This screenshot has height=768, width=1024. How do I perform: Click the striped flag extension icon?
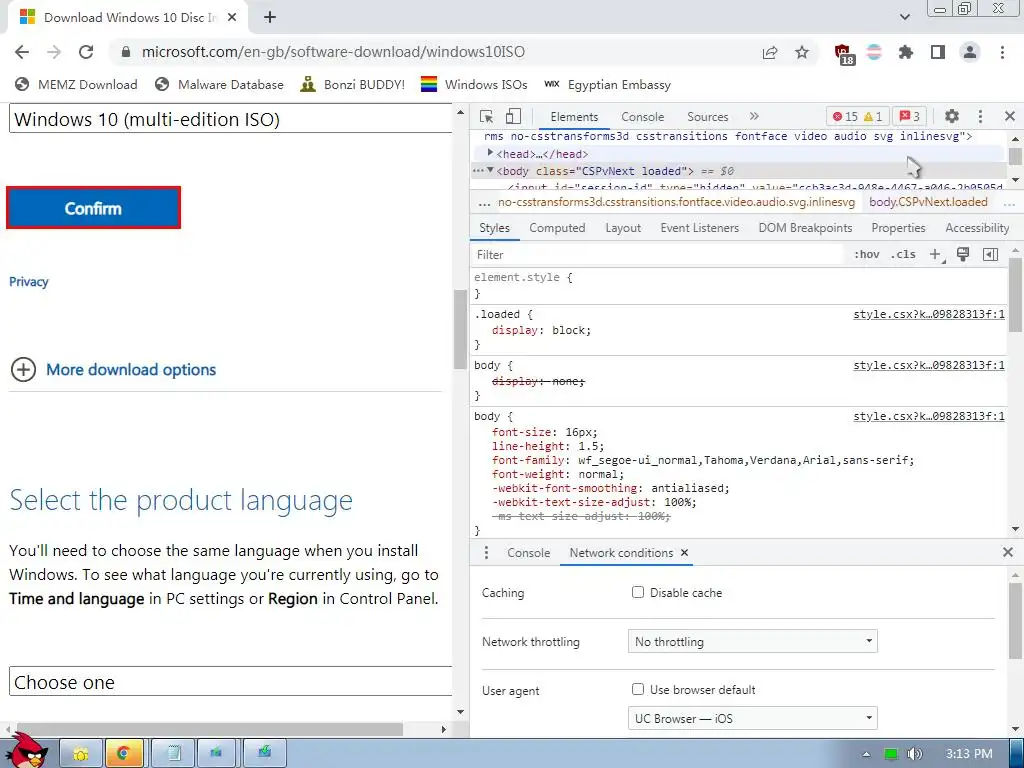tap(874, 52)
